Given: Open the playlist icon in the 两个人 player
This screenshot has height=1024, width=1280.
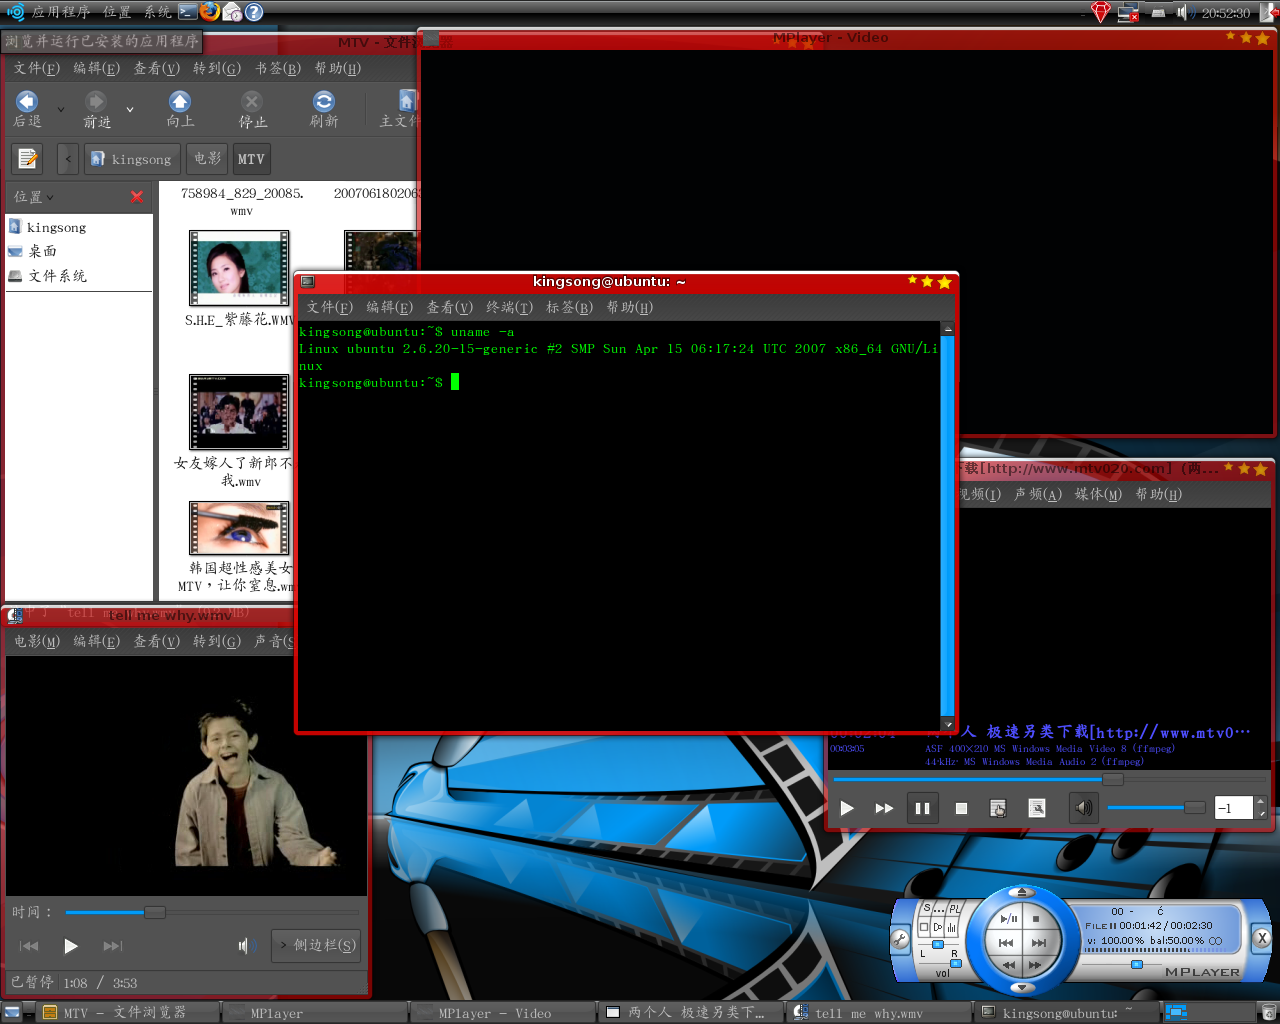Looking at the screenshot, I should 998,808.
